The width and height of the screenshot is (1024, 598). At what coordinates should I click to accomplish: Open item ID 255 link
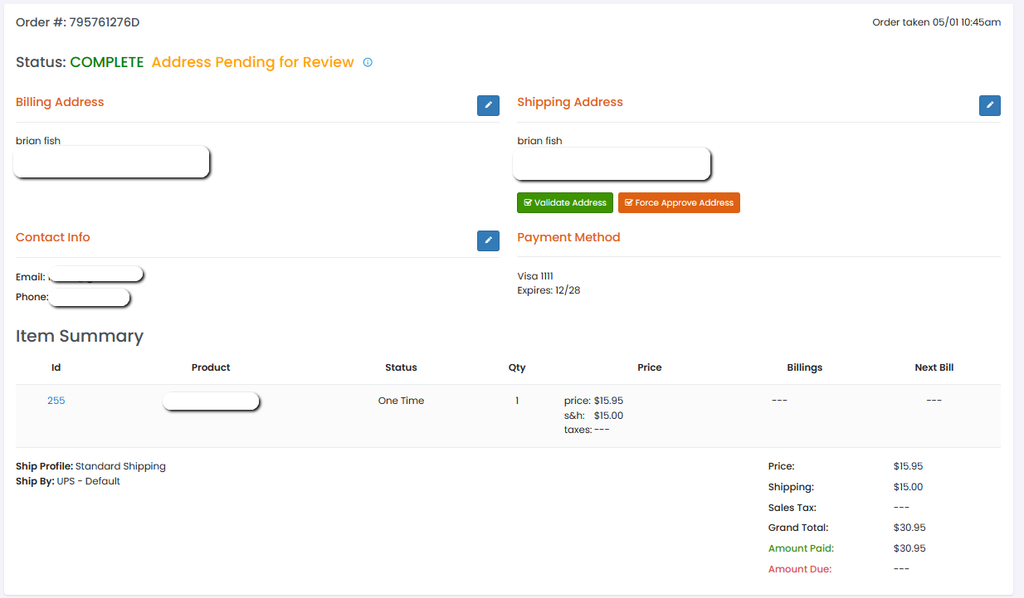(56, 401)
